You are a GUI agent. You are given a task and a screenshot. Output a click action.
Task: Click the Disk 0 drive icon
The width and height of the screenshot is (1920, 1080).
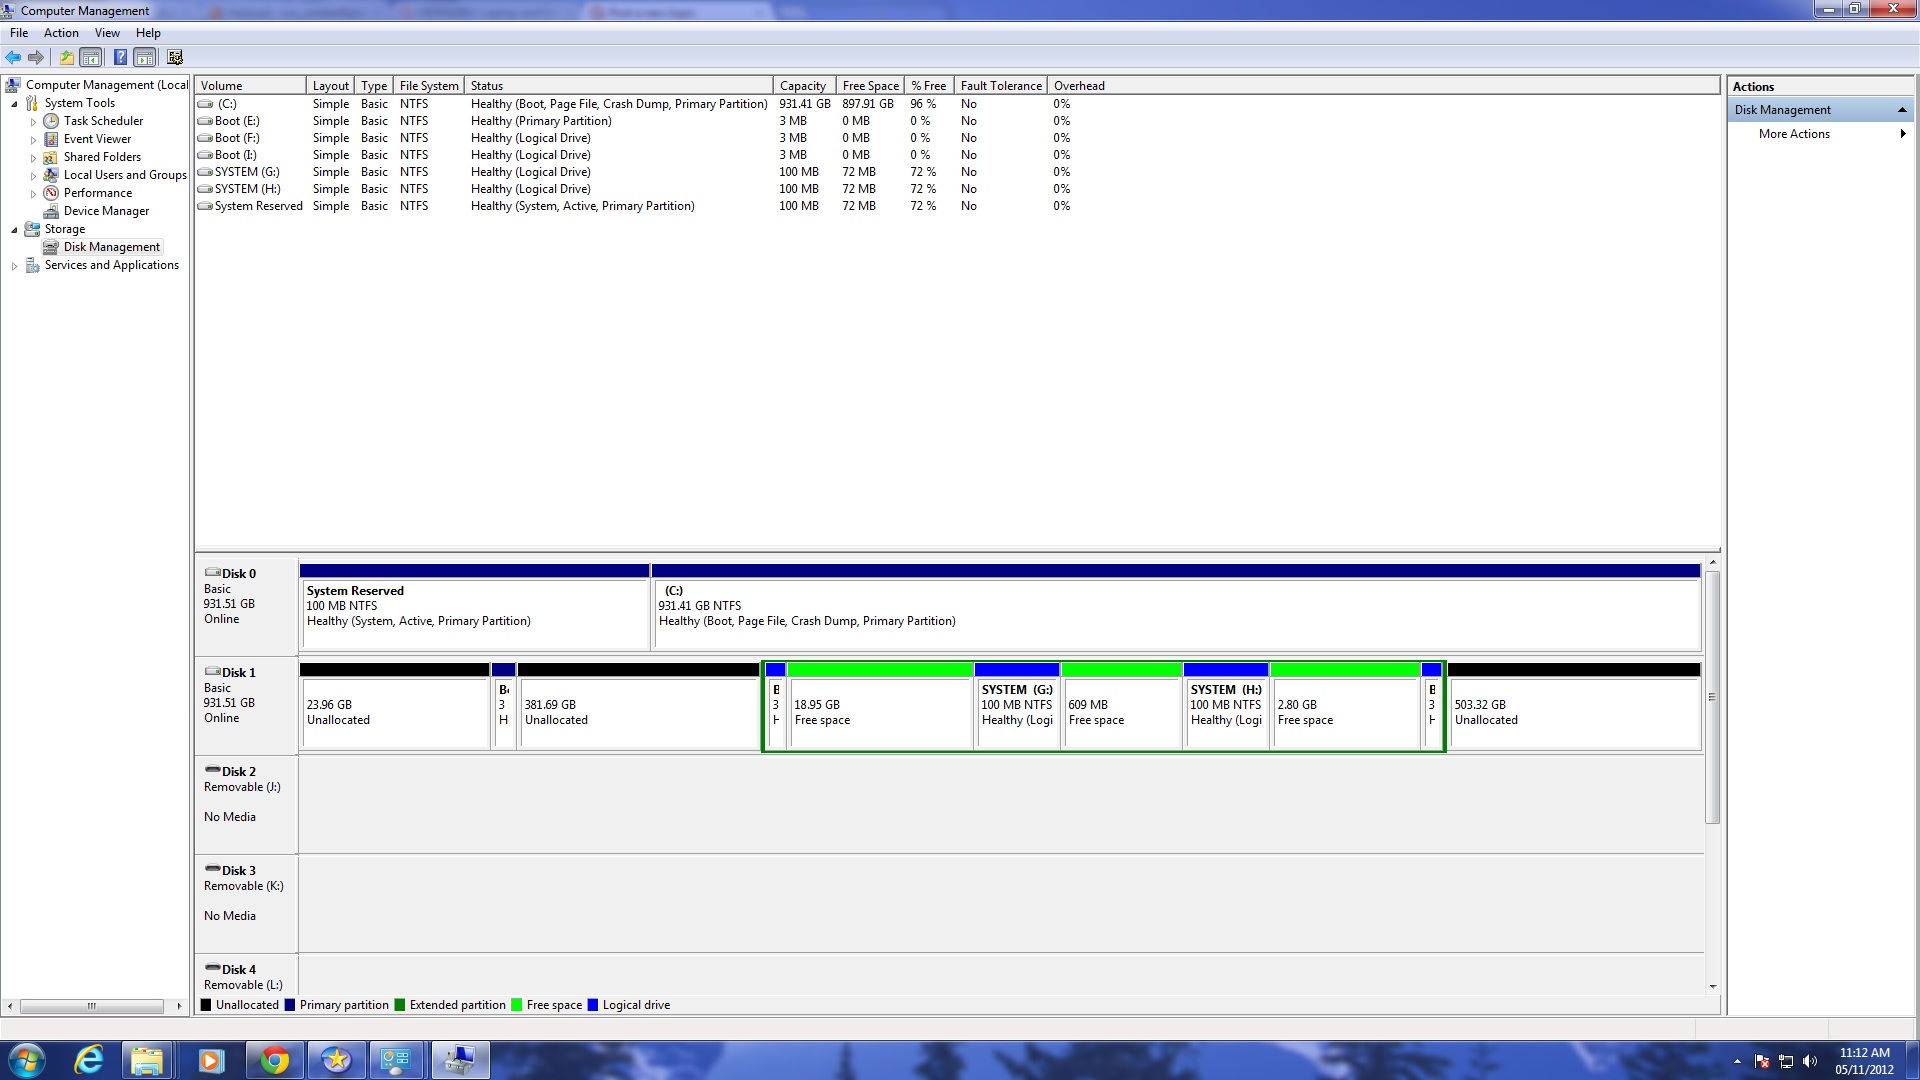point(212,573)
